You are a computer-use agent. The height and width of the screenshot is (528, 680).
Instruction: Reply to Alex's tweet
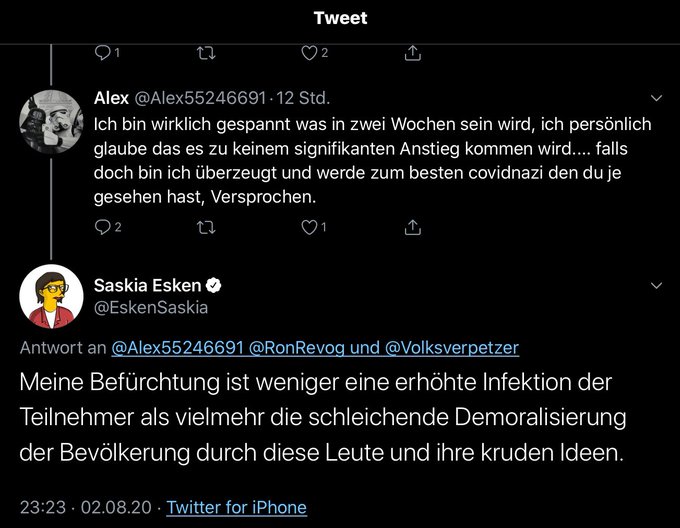[102, 228]
